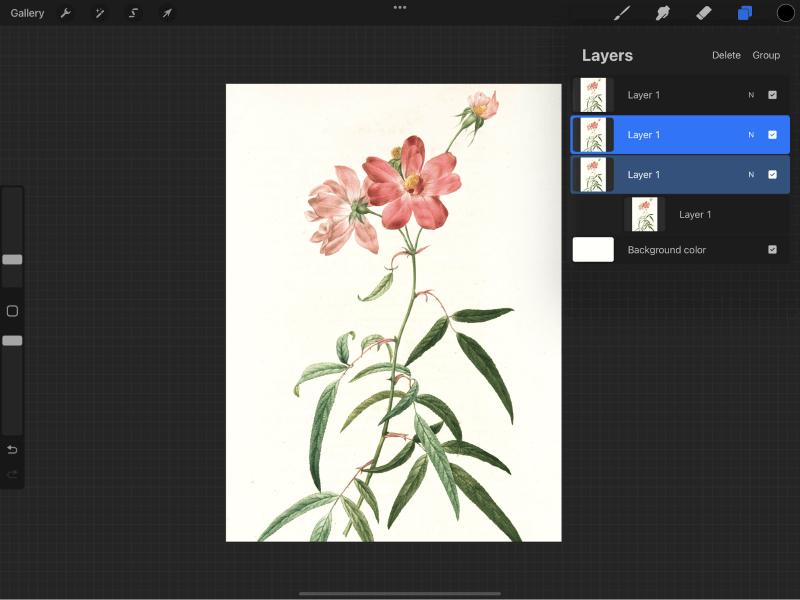Tap the dark blue highlighted Layer 1 row
Image resolution: width=800 pixels, height=600 pixels.
coord(680,174)
